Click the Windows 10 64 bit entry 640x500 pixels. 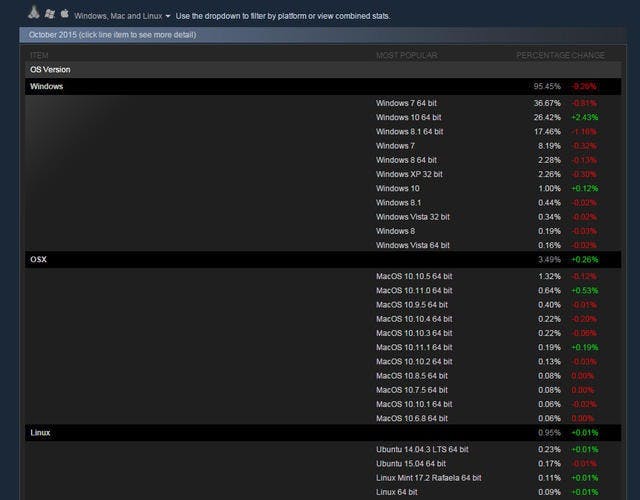pos(409,118)
